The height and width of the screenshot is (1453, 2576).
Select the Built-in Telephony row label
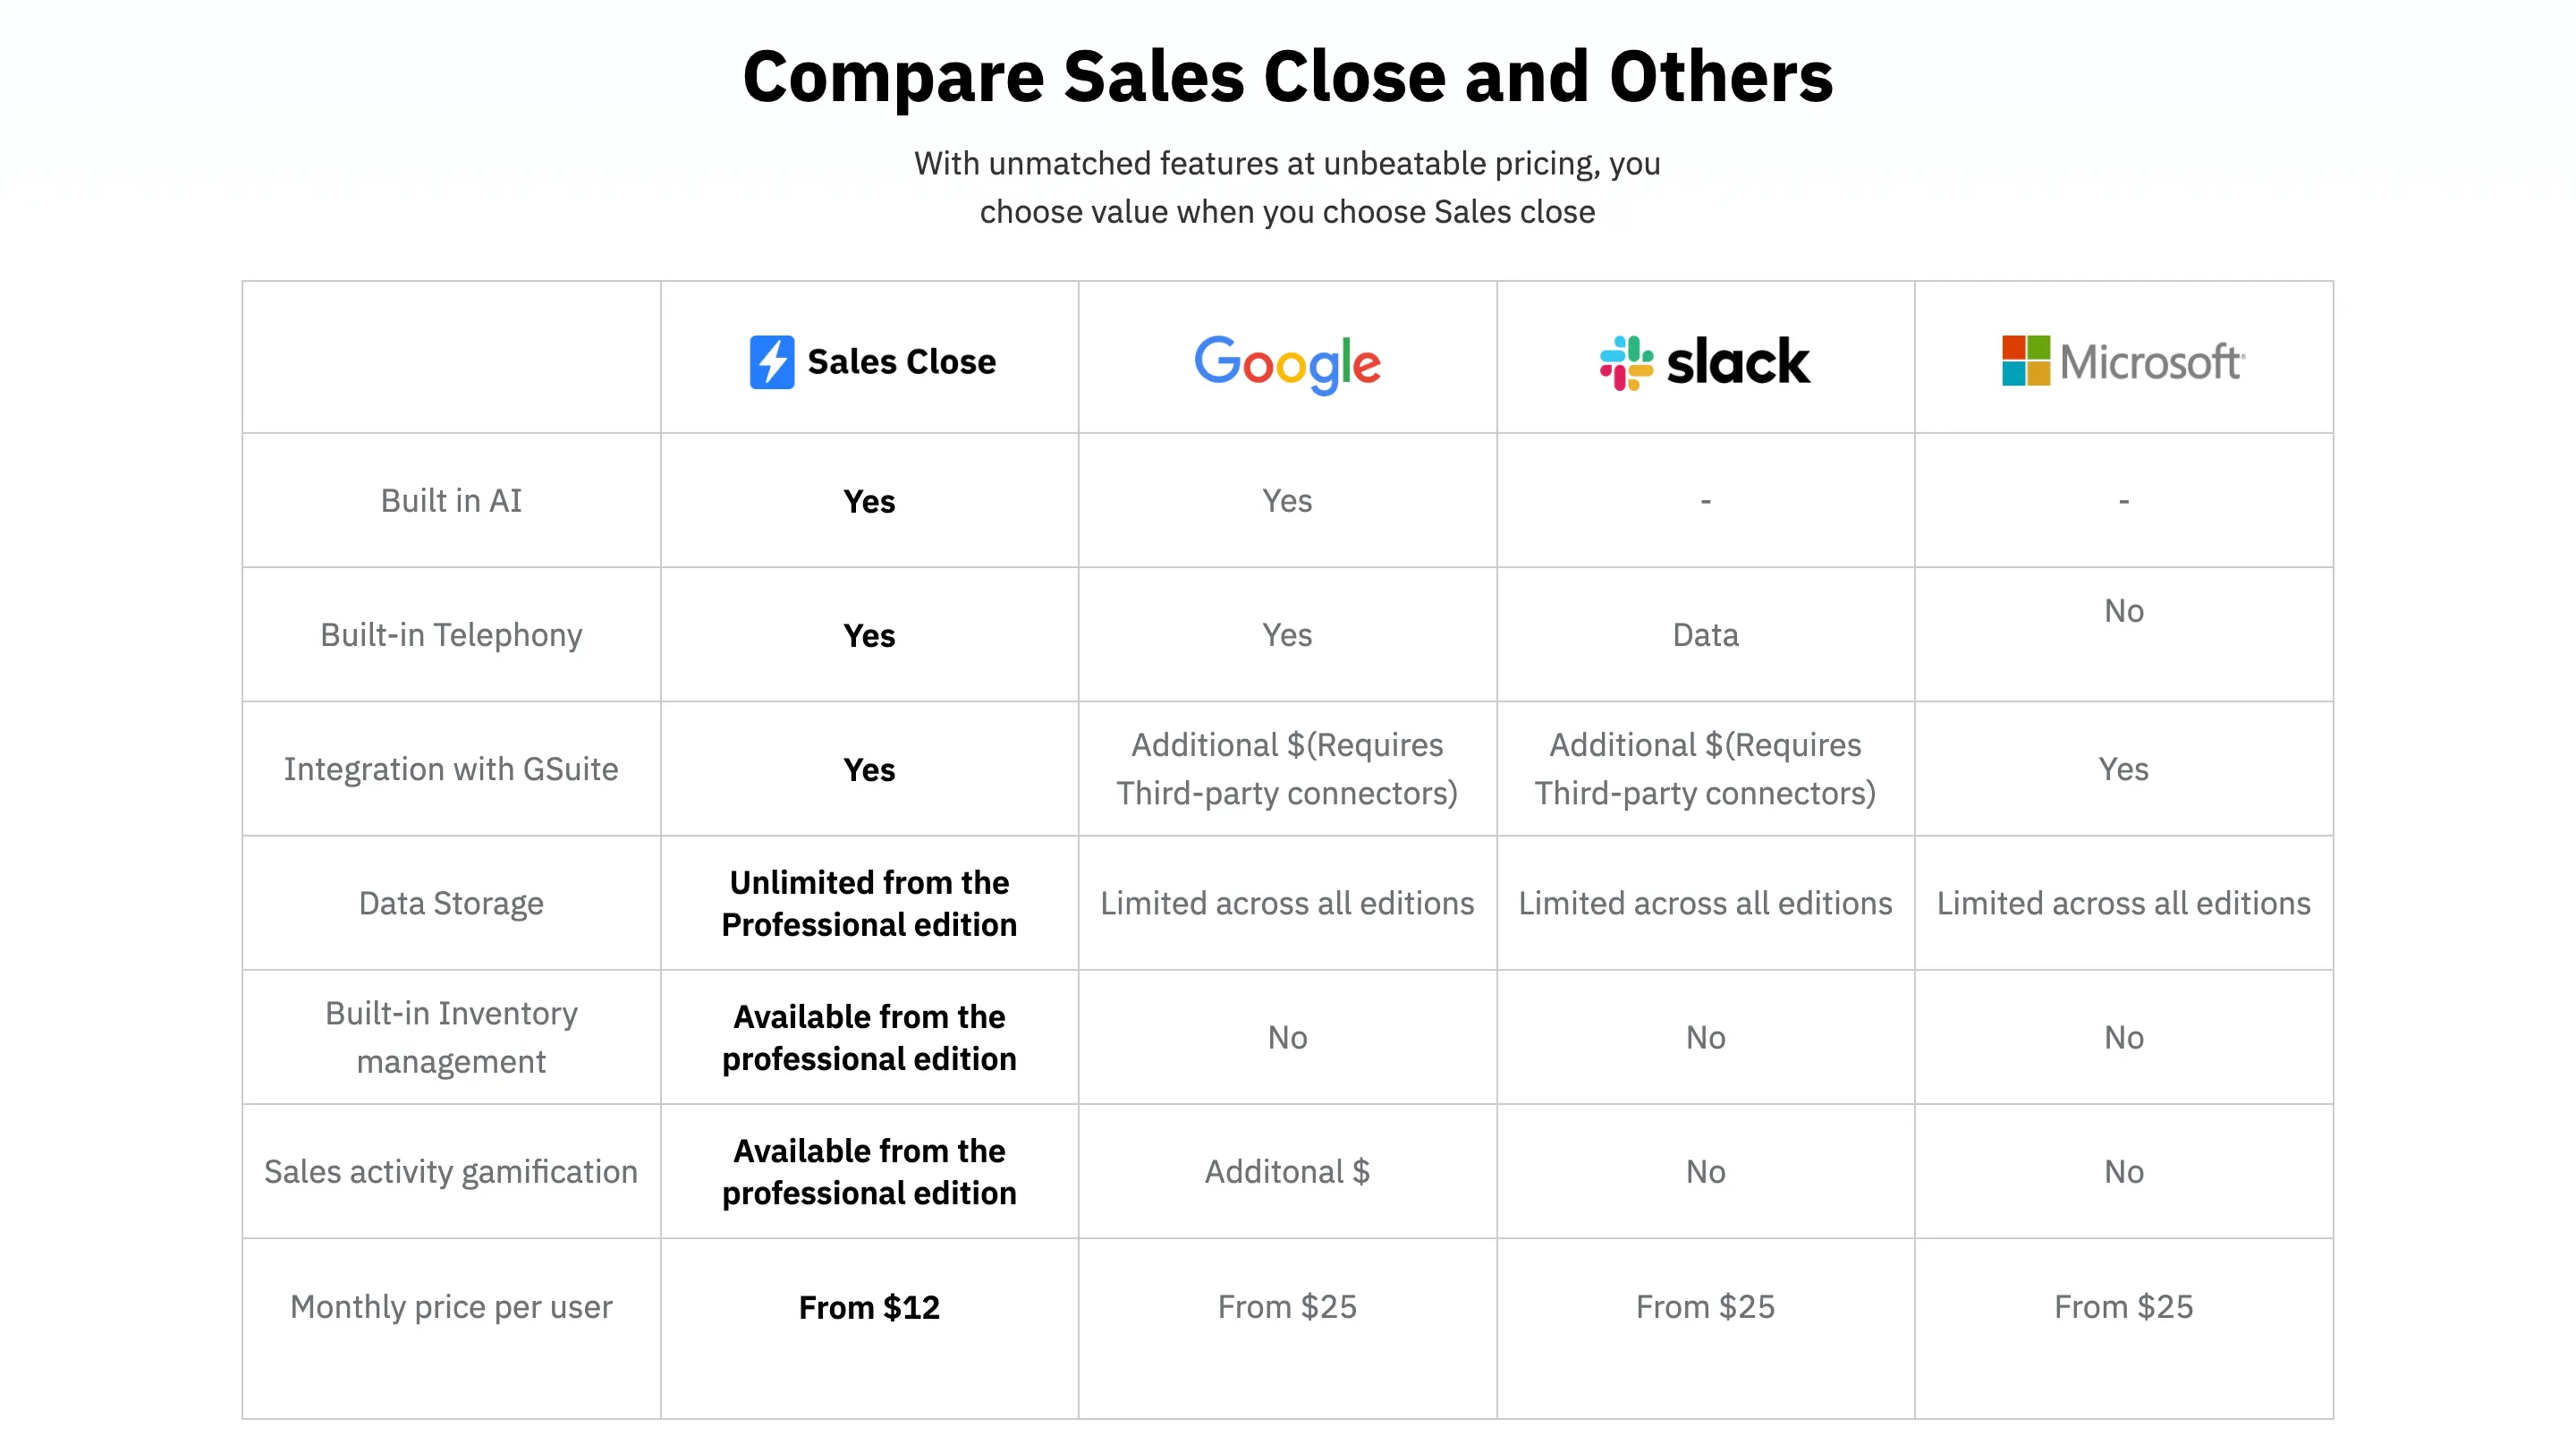point(451,635)
